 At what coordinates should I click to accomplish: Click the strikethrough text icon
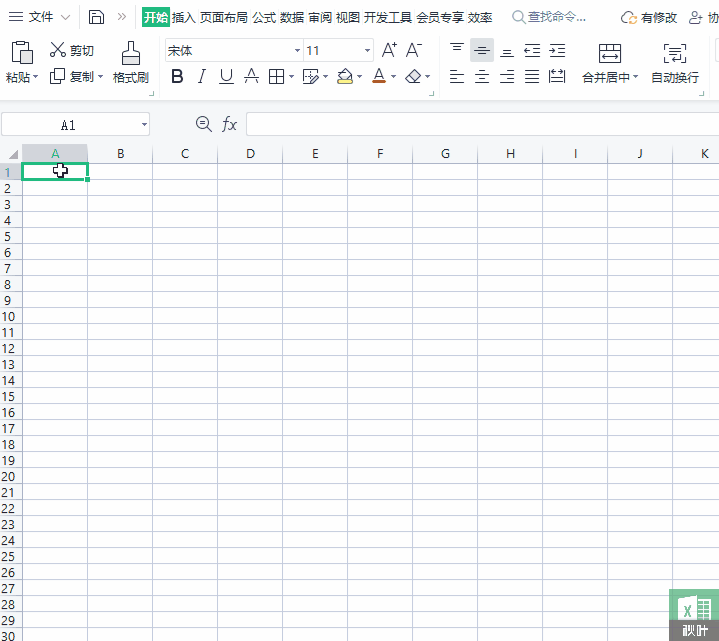(x=252, y=77)
